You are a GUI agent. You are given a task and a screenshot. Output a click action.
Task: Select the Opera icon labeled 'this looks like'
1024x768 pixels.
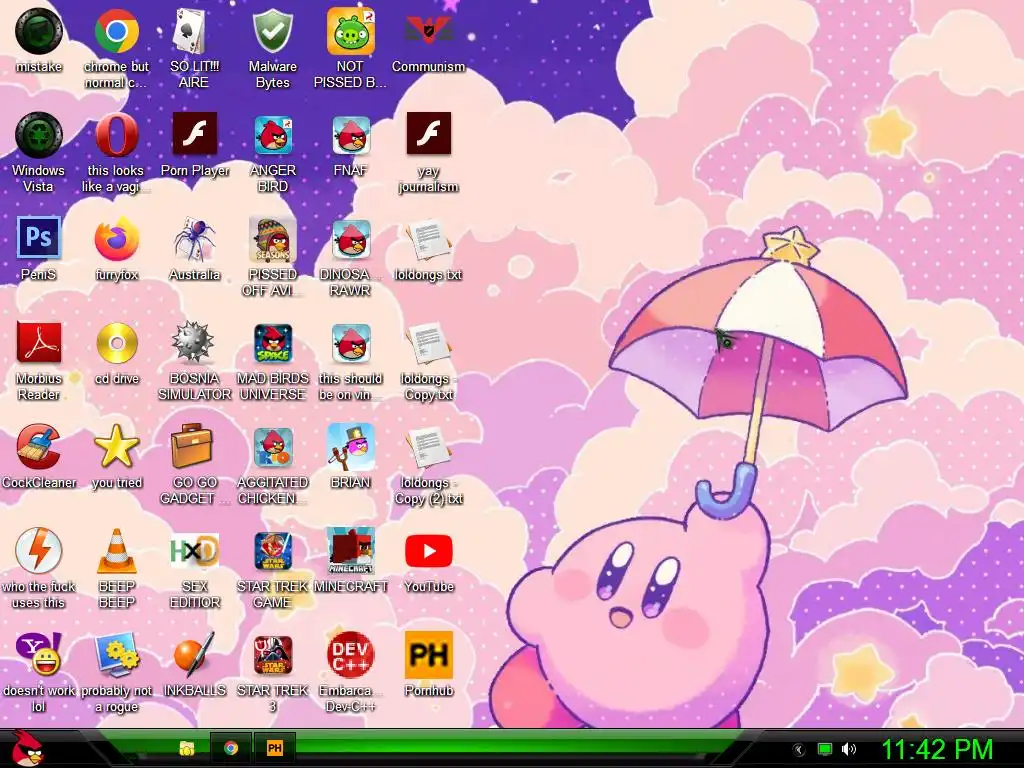coord(116,135)
